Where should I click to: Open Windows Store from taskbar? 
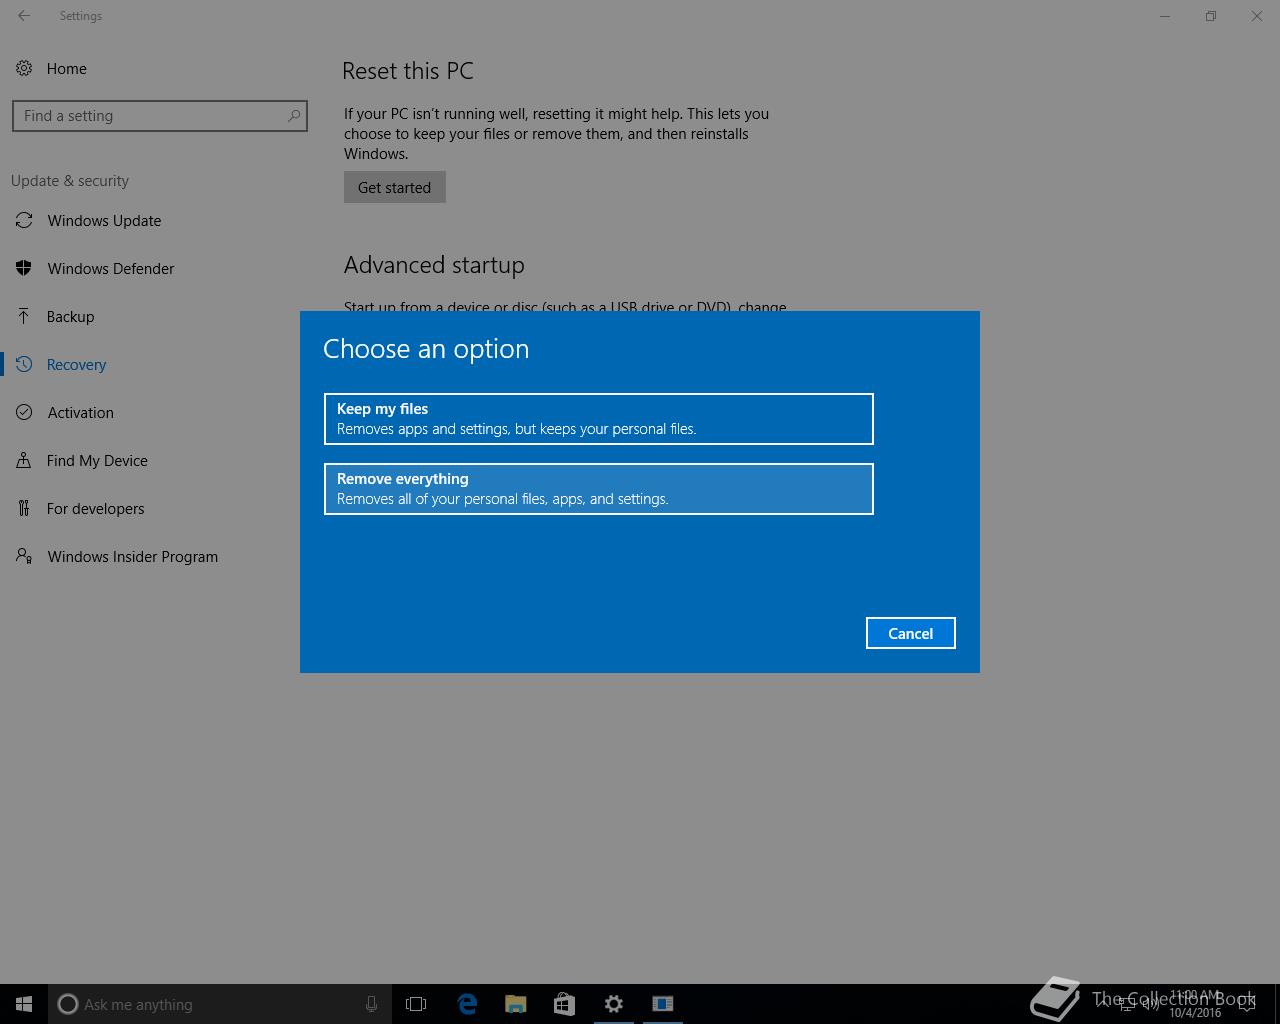point(564,1004)
